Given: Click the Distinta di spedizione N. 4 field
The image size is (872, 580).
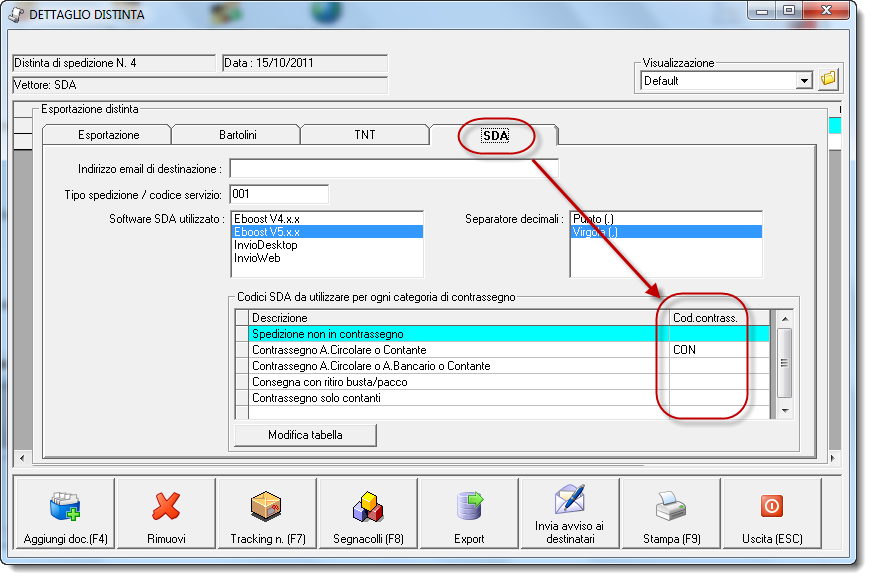Looking at the screenshot, I should 114,63.
